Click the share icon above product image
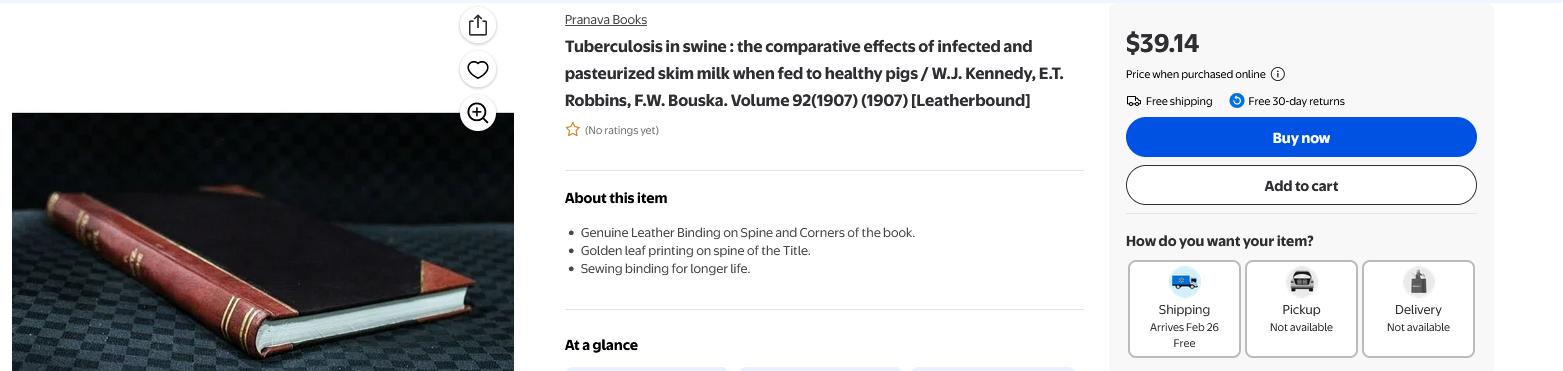Screen dimensions: 1563x371 [x=478, y=26]
